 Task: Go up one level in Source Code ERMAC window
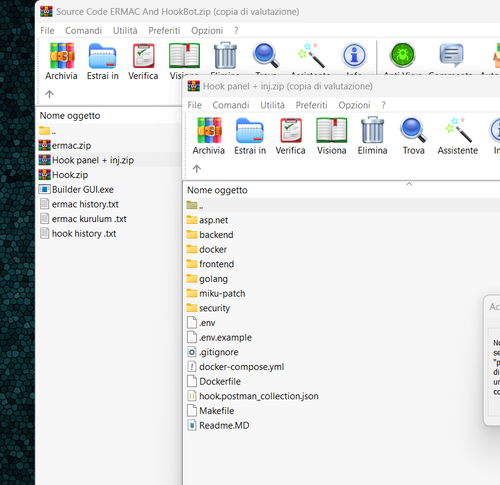[x=49, y=94]
